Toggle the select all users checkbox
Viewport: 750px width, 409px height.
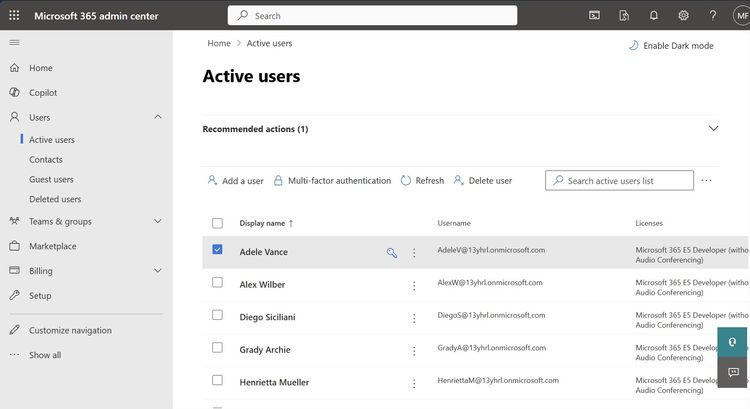(217, 223)
